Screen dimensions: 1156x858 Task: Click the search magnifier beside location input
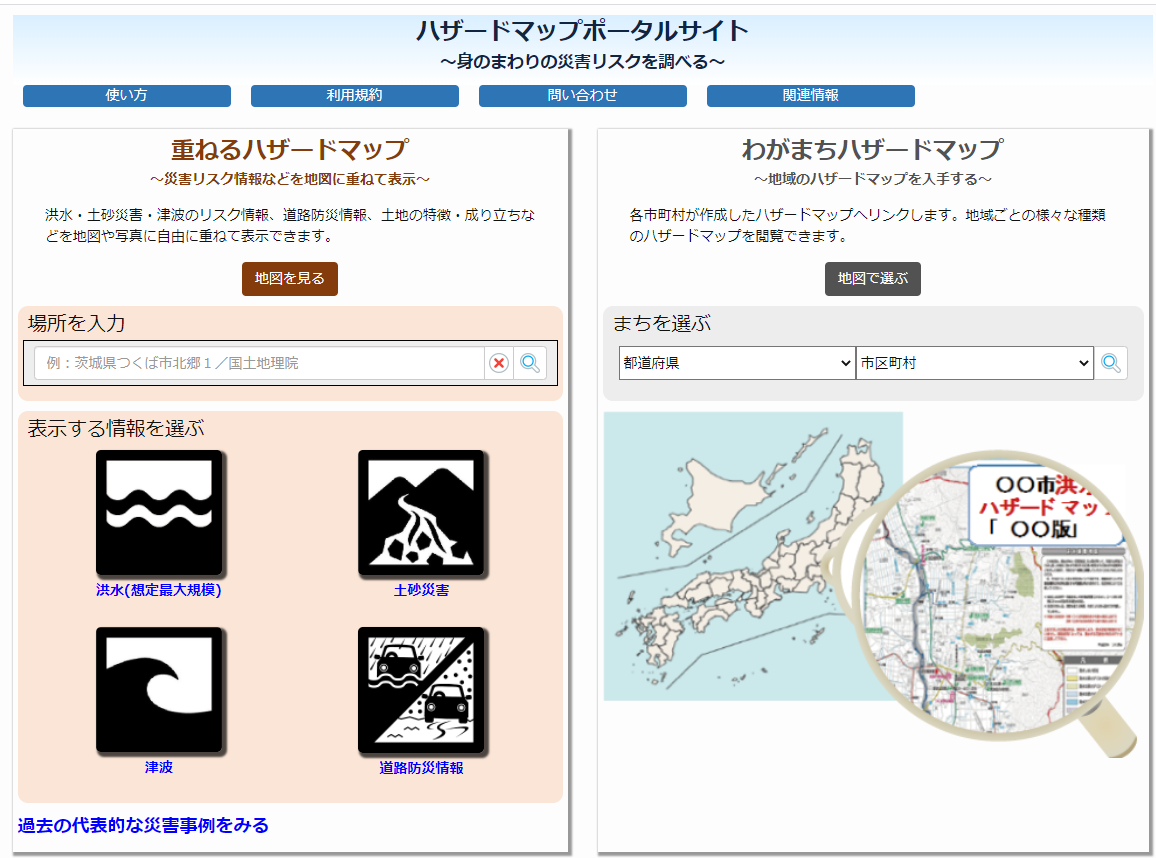[530, 363]
